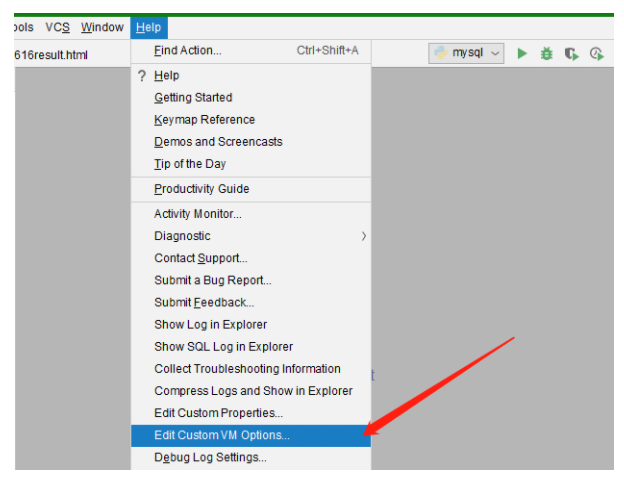Open the Window menu
The width and height of the screenshot is (624, 485).
(102, 27)
